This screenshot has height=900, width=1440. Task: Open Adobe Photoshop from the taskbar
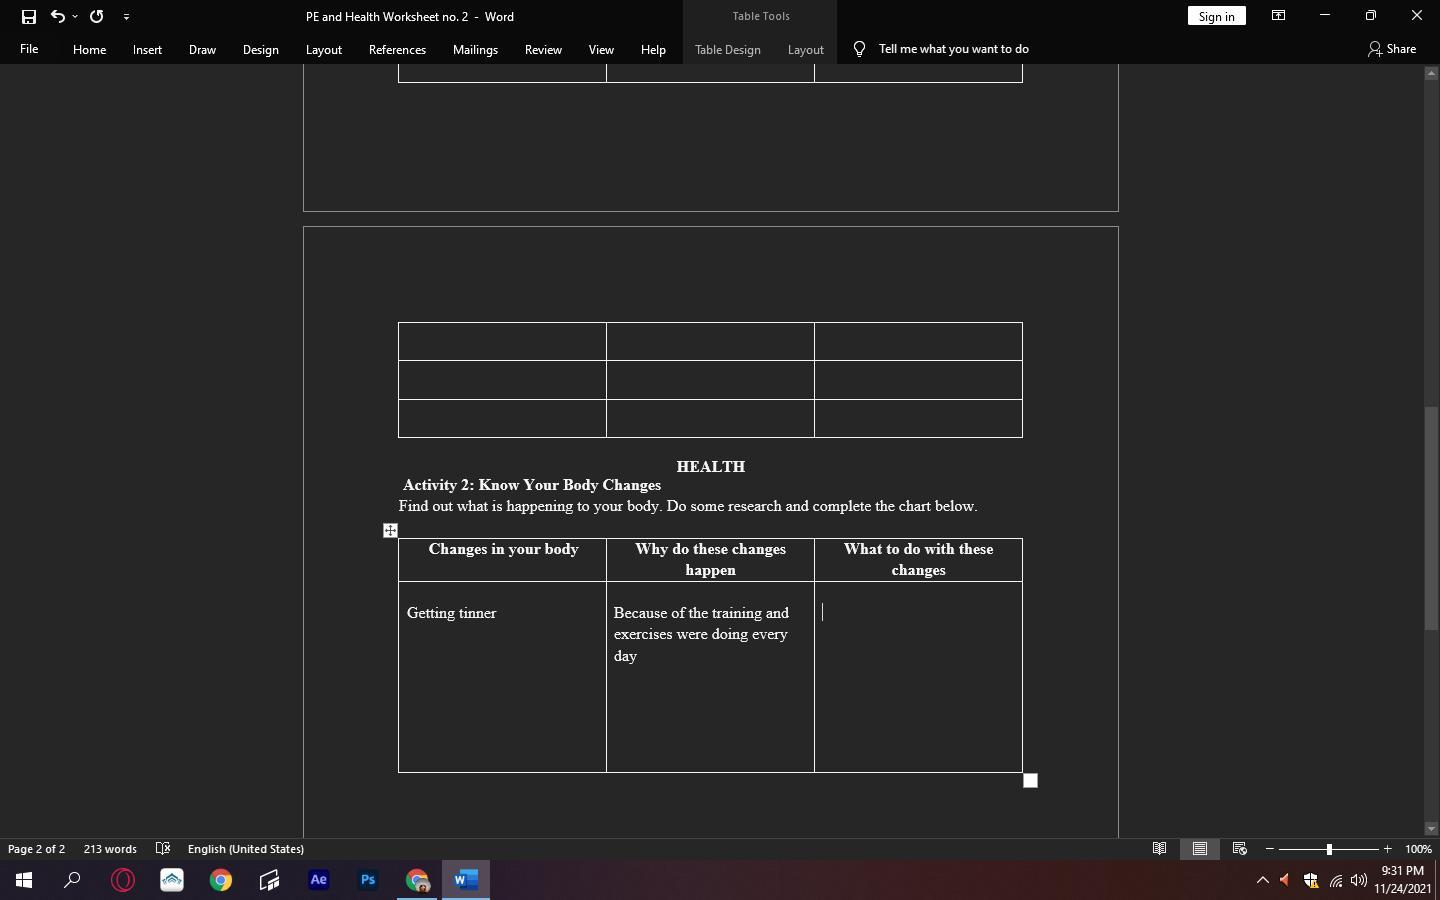[x=368, y=880]
